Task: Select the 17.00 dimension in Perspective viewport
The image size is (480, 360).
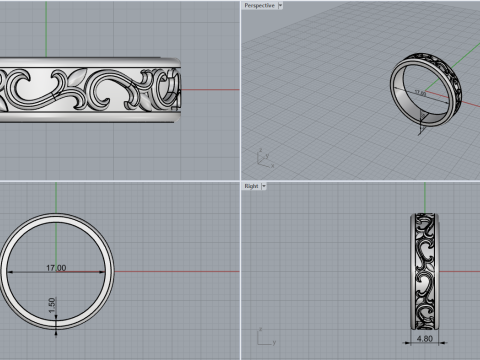Action: [420, 93]
